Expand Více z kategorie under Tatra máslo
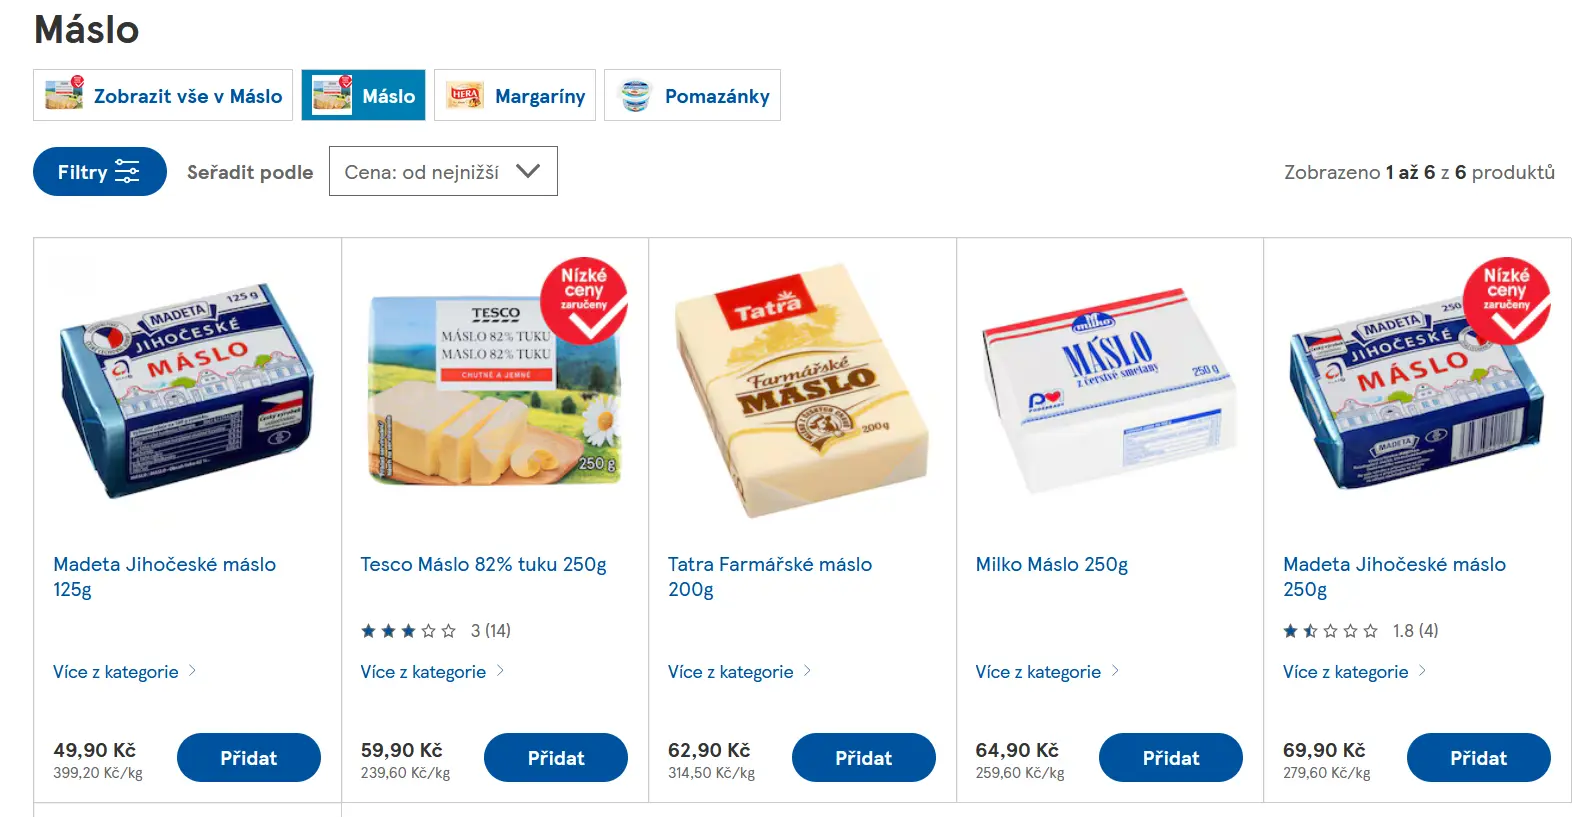 [x=739, y=672]
